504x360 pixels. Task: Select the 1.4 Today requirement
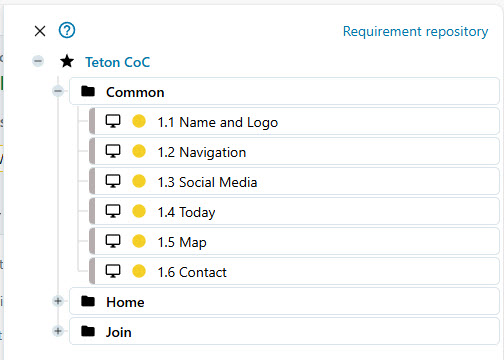[294, 211]
